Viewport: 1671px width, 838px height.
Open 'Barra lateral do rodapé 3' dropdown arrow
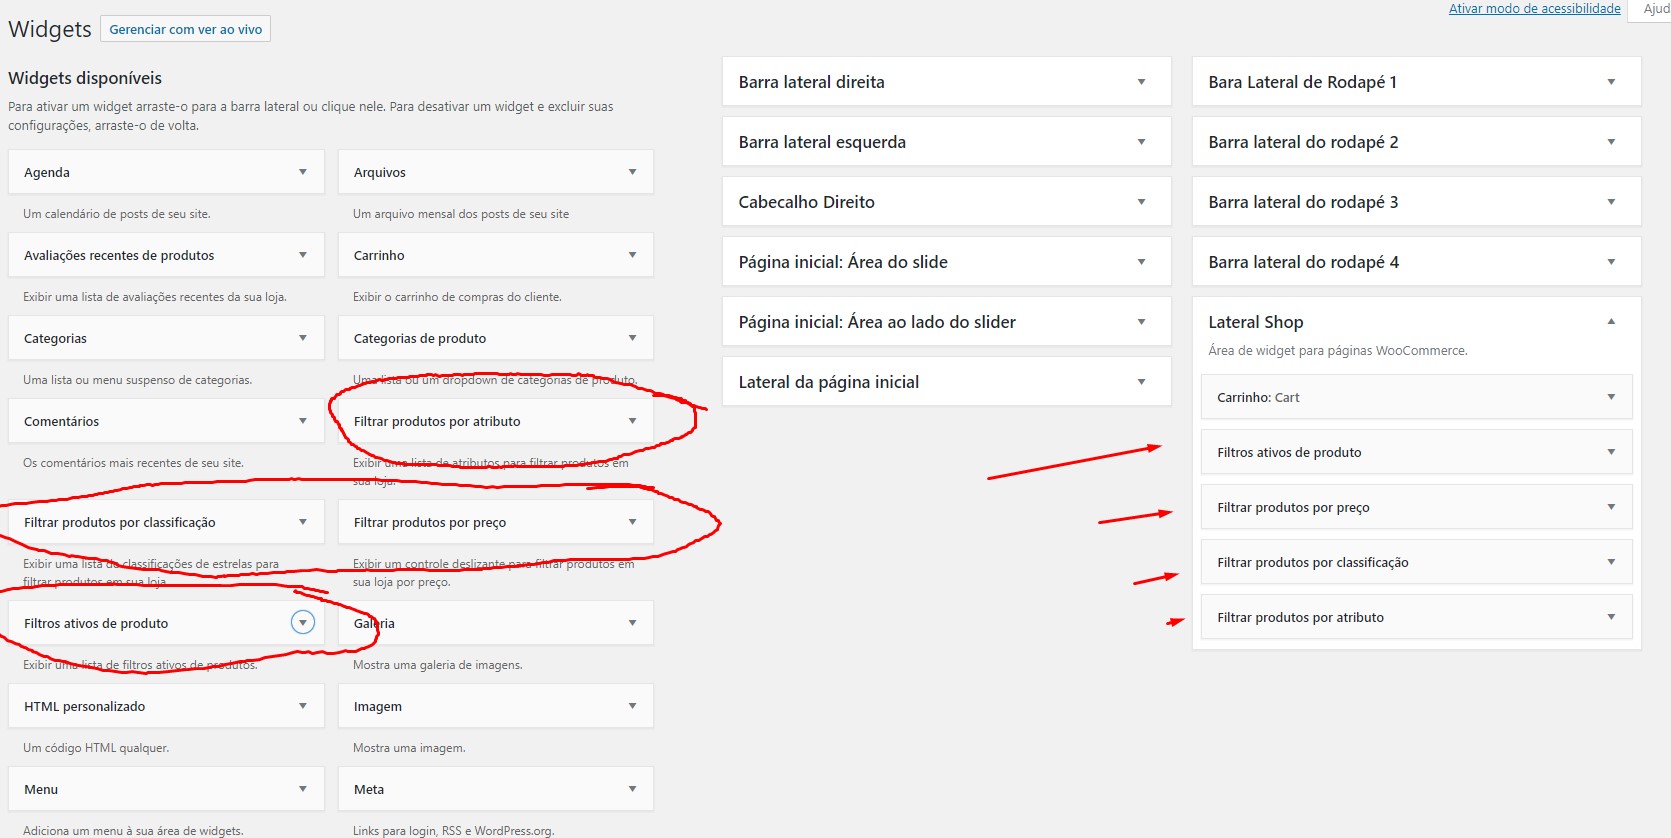pos(1611,202)
